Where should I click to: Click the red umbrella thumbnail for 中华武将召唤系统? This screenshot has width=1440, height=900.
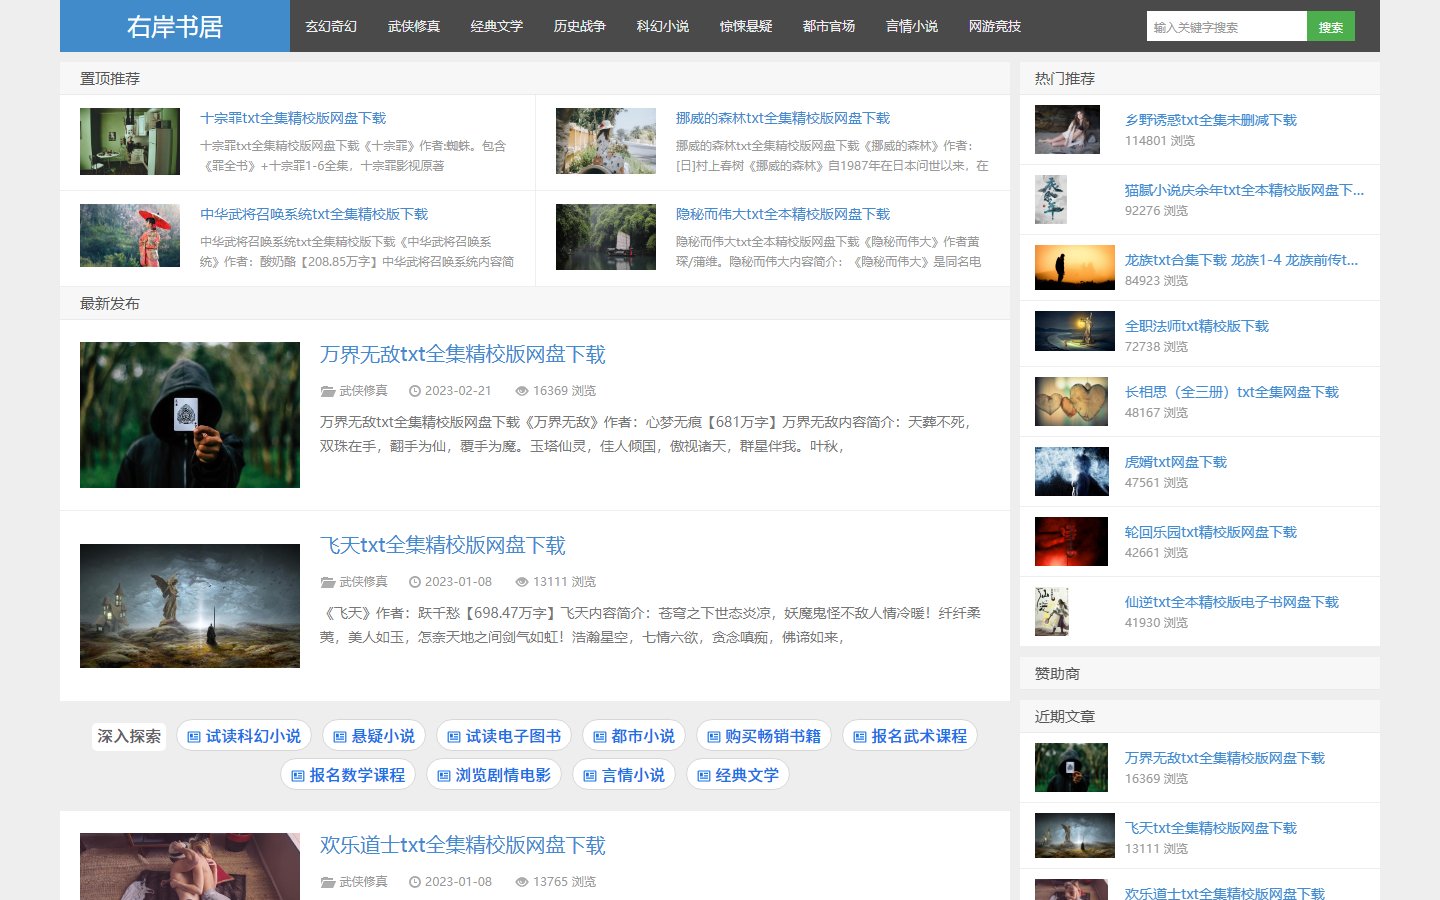[130, 236]
